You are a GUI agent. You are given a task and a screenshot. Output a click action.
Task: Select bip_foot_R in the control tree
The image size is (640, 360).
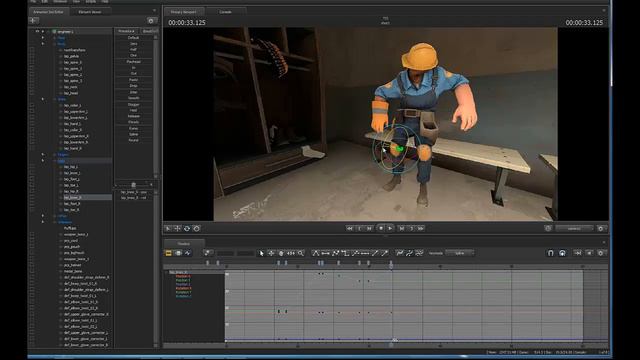(72, 204)
